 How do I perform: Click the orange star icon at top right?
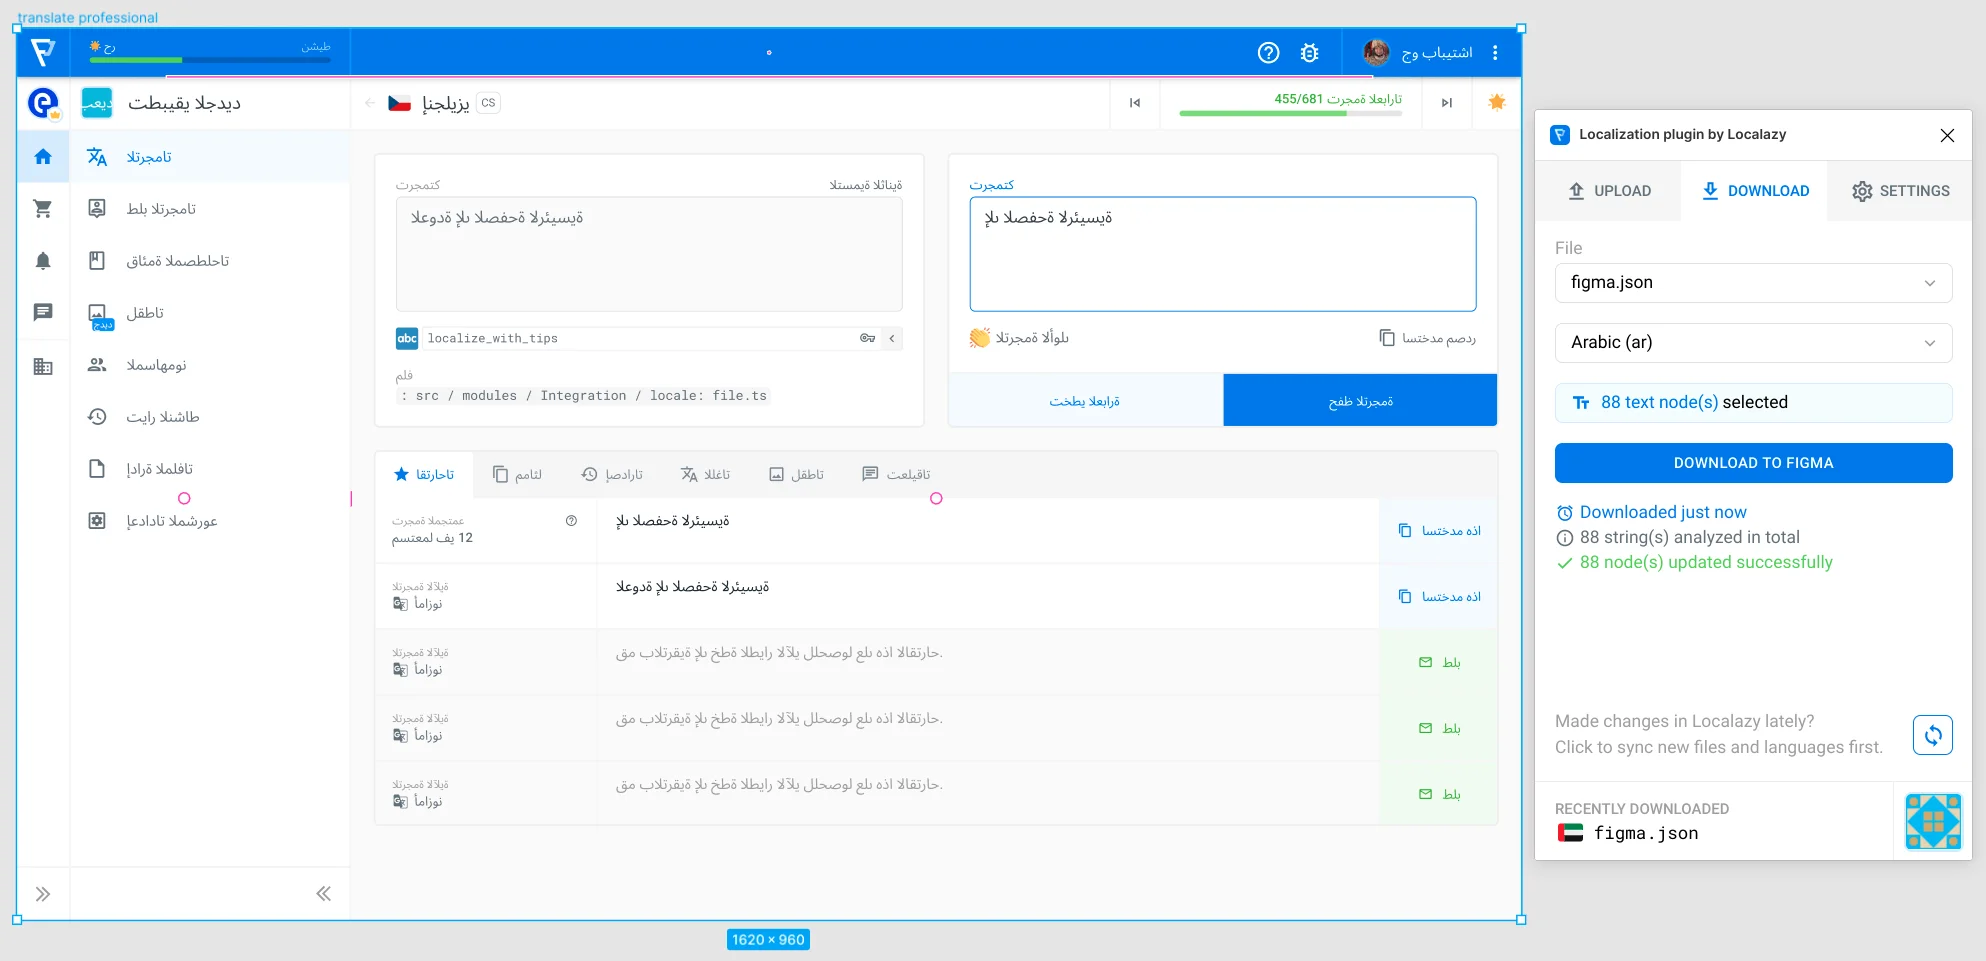pyautogui.click(x=1496, y=102)
